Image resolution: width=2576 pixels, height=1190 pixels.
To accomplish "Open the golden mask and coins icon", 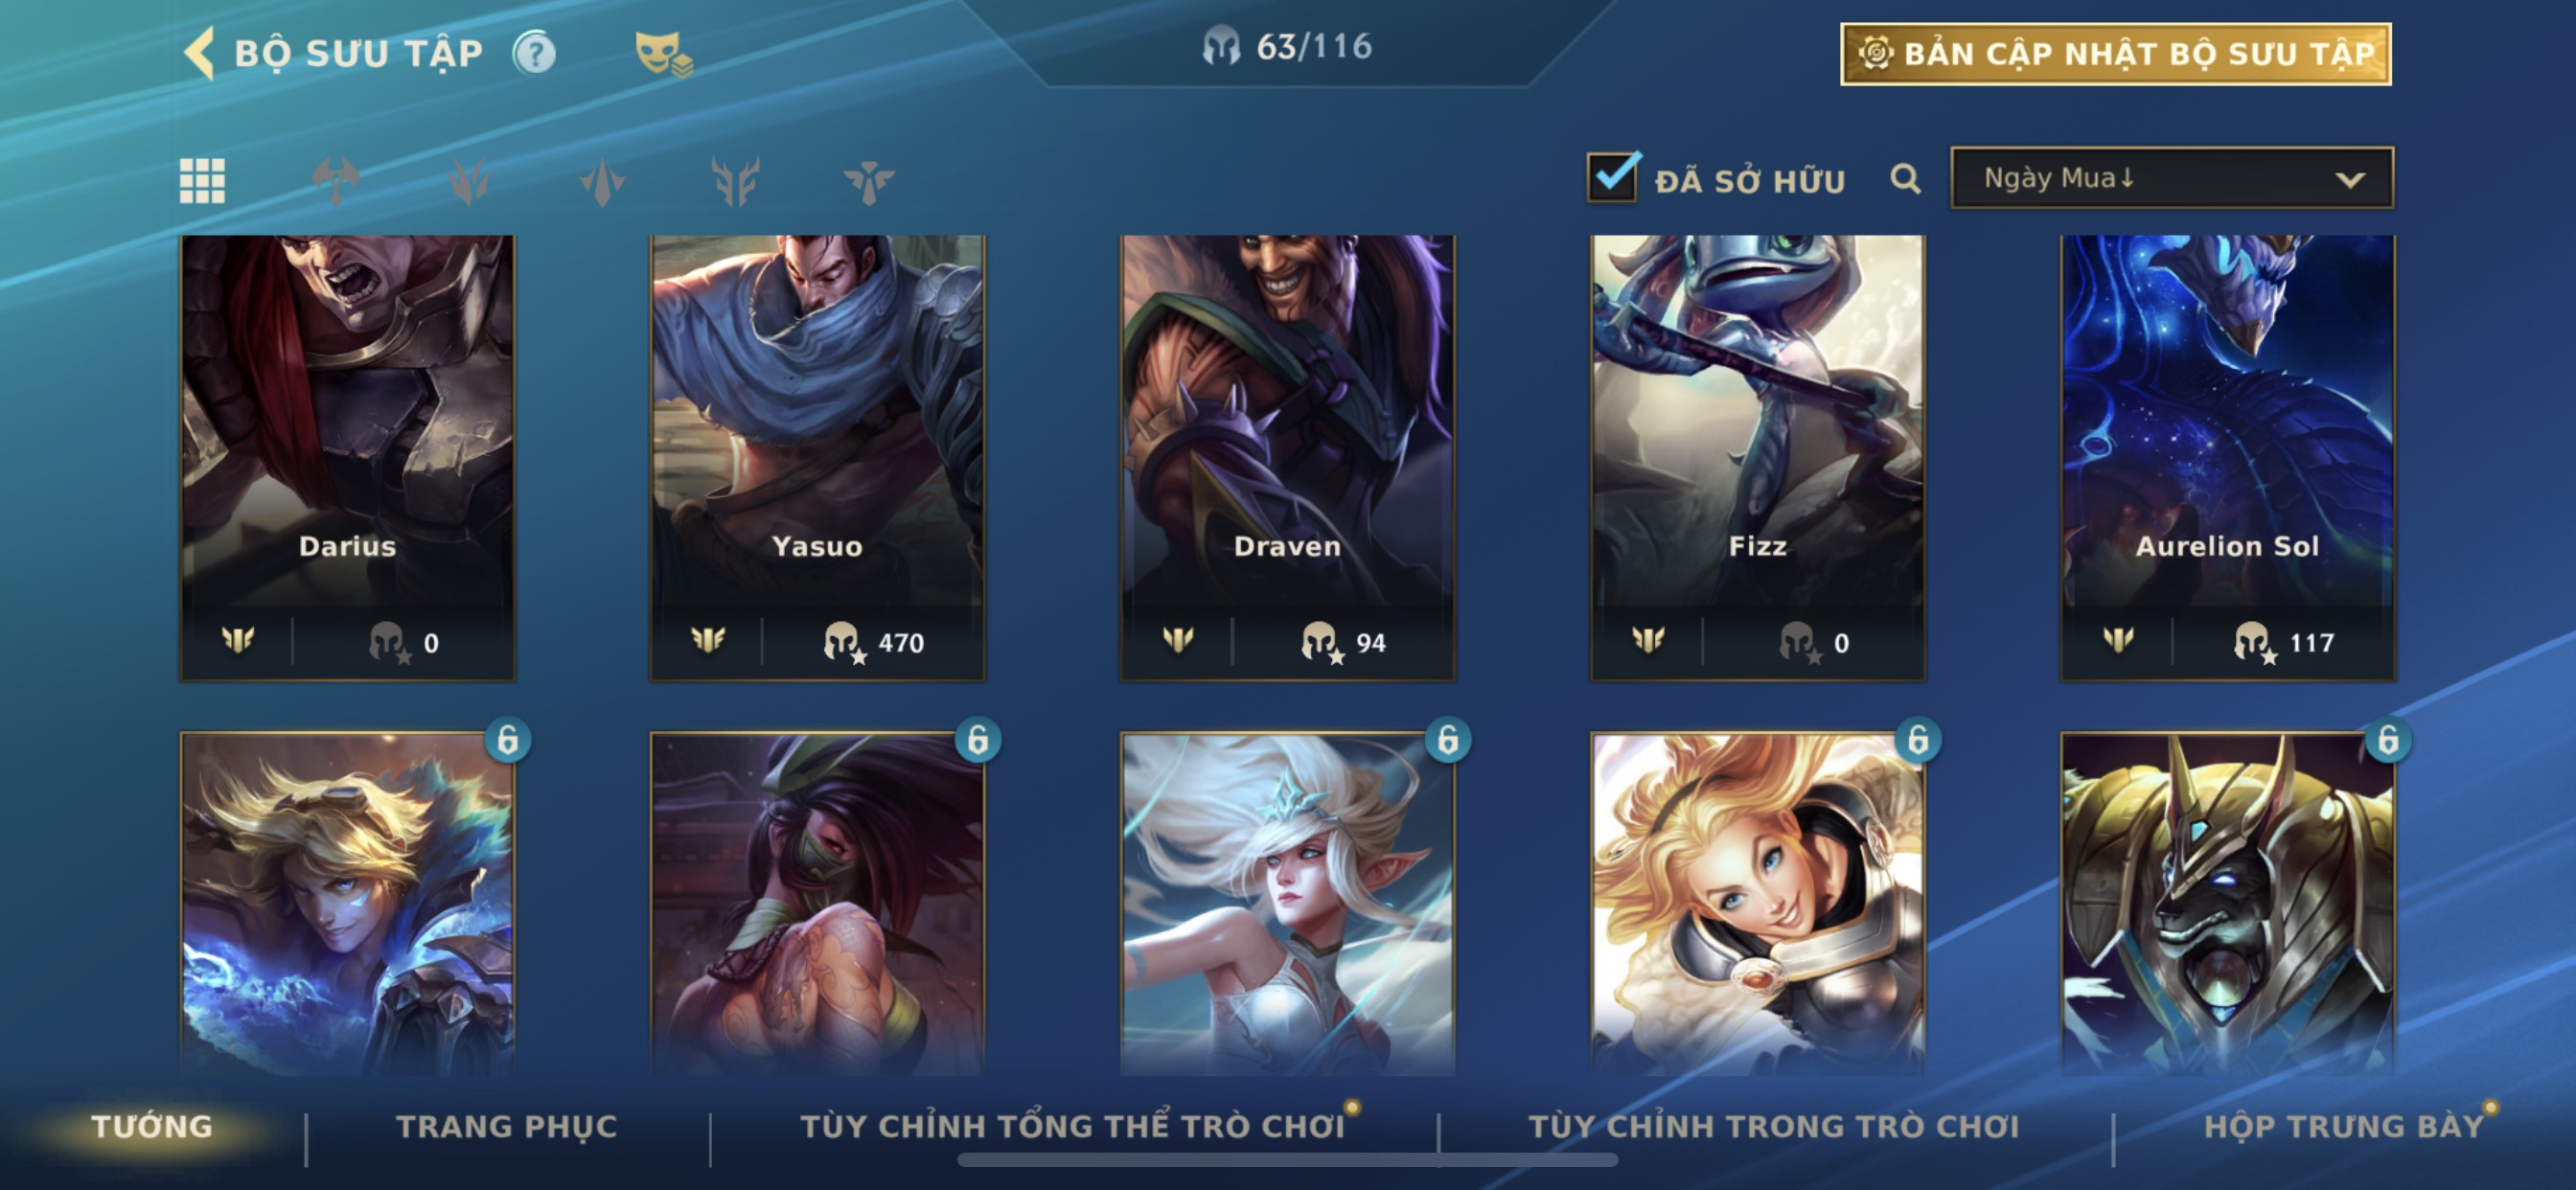I will [663, 54].
